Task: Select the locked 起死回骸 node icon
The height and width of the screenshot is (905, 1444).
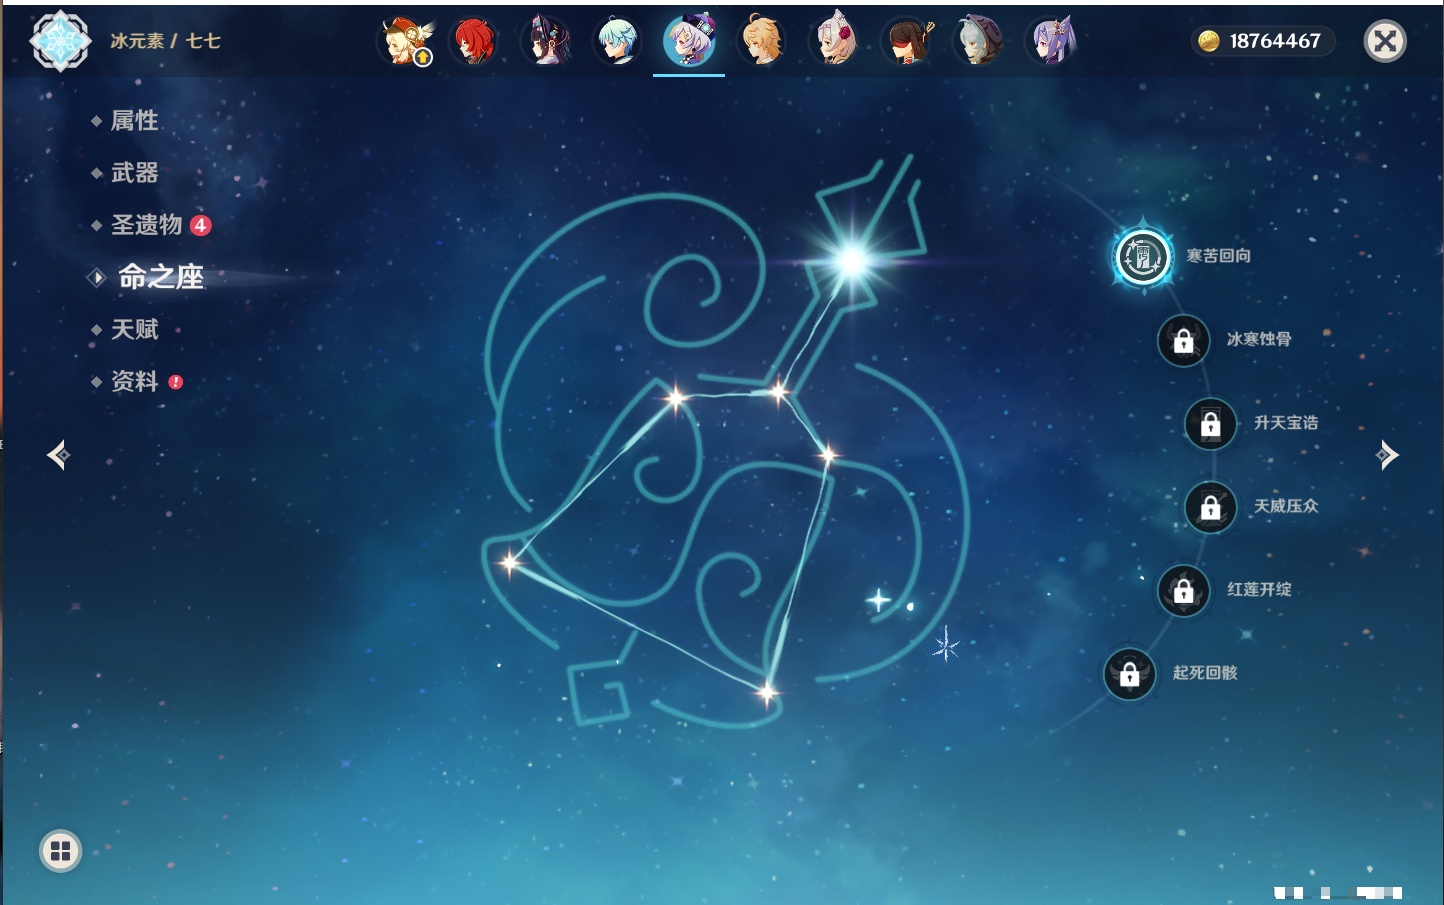Action: coord(1129,673)
